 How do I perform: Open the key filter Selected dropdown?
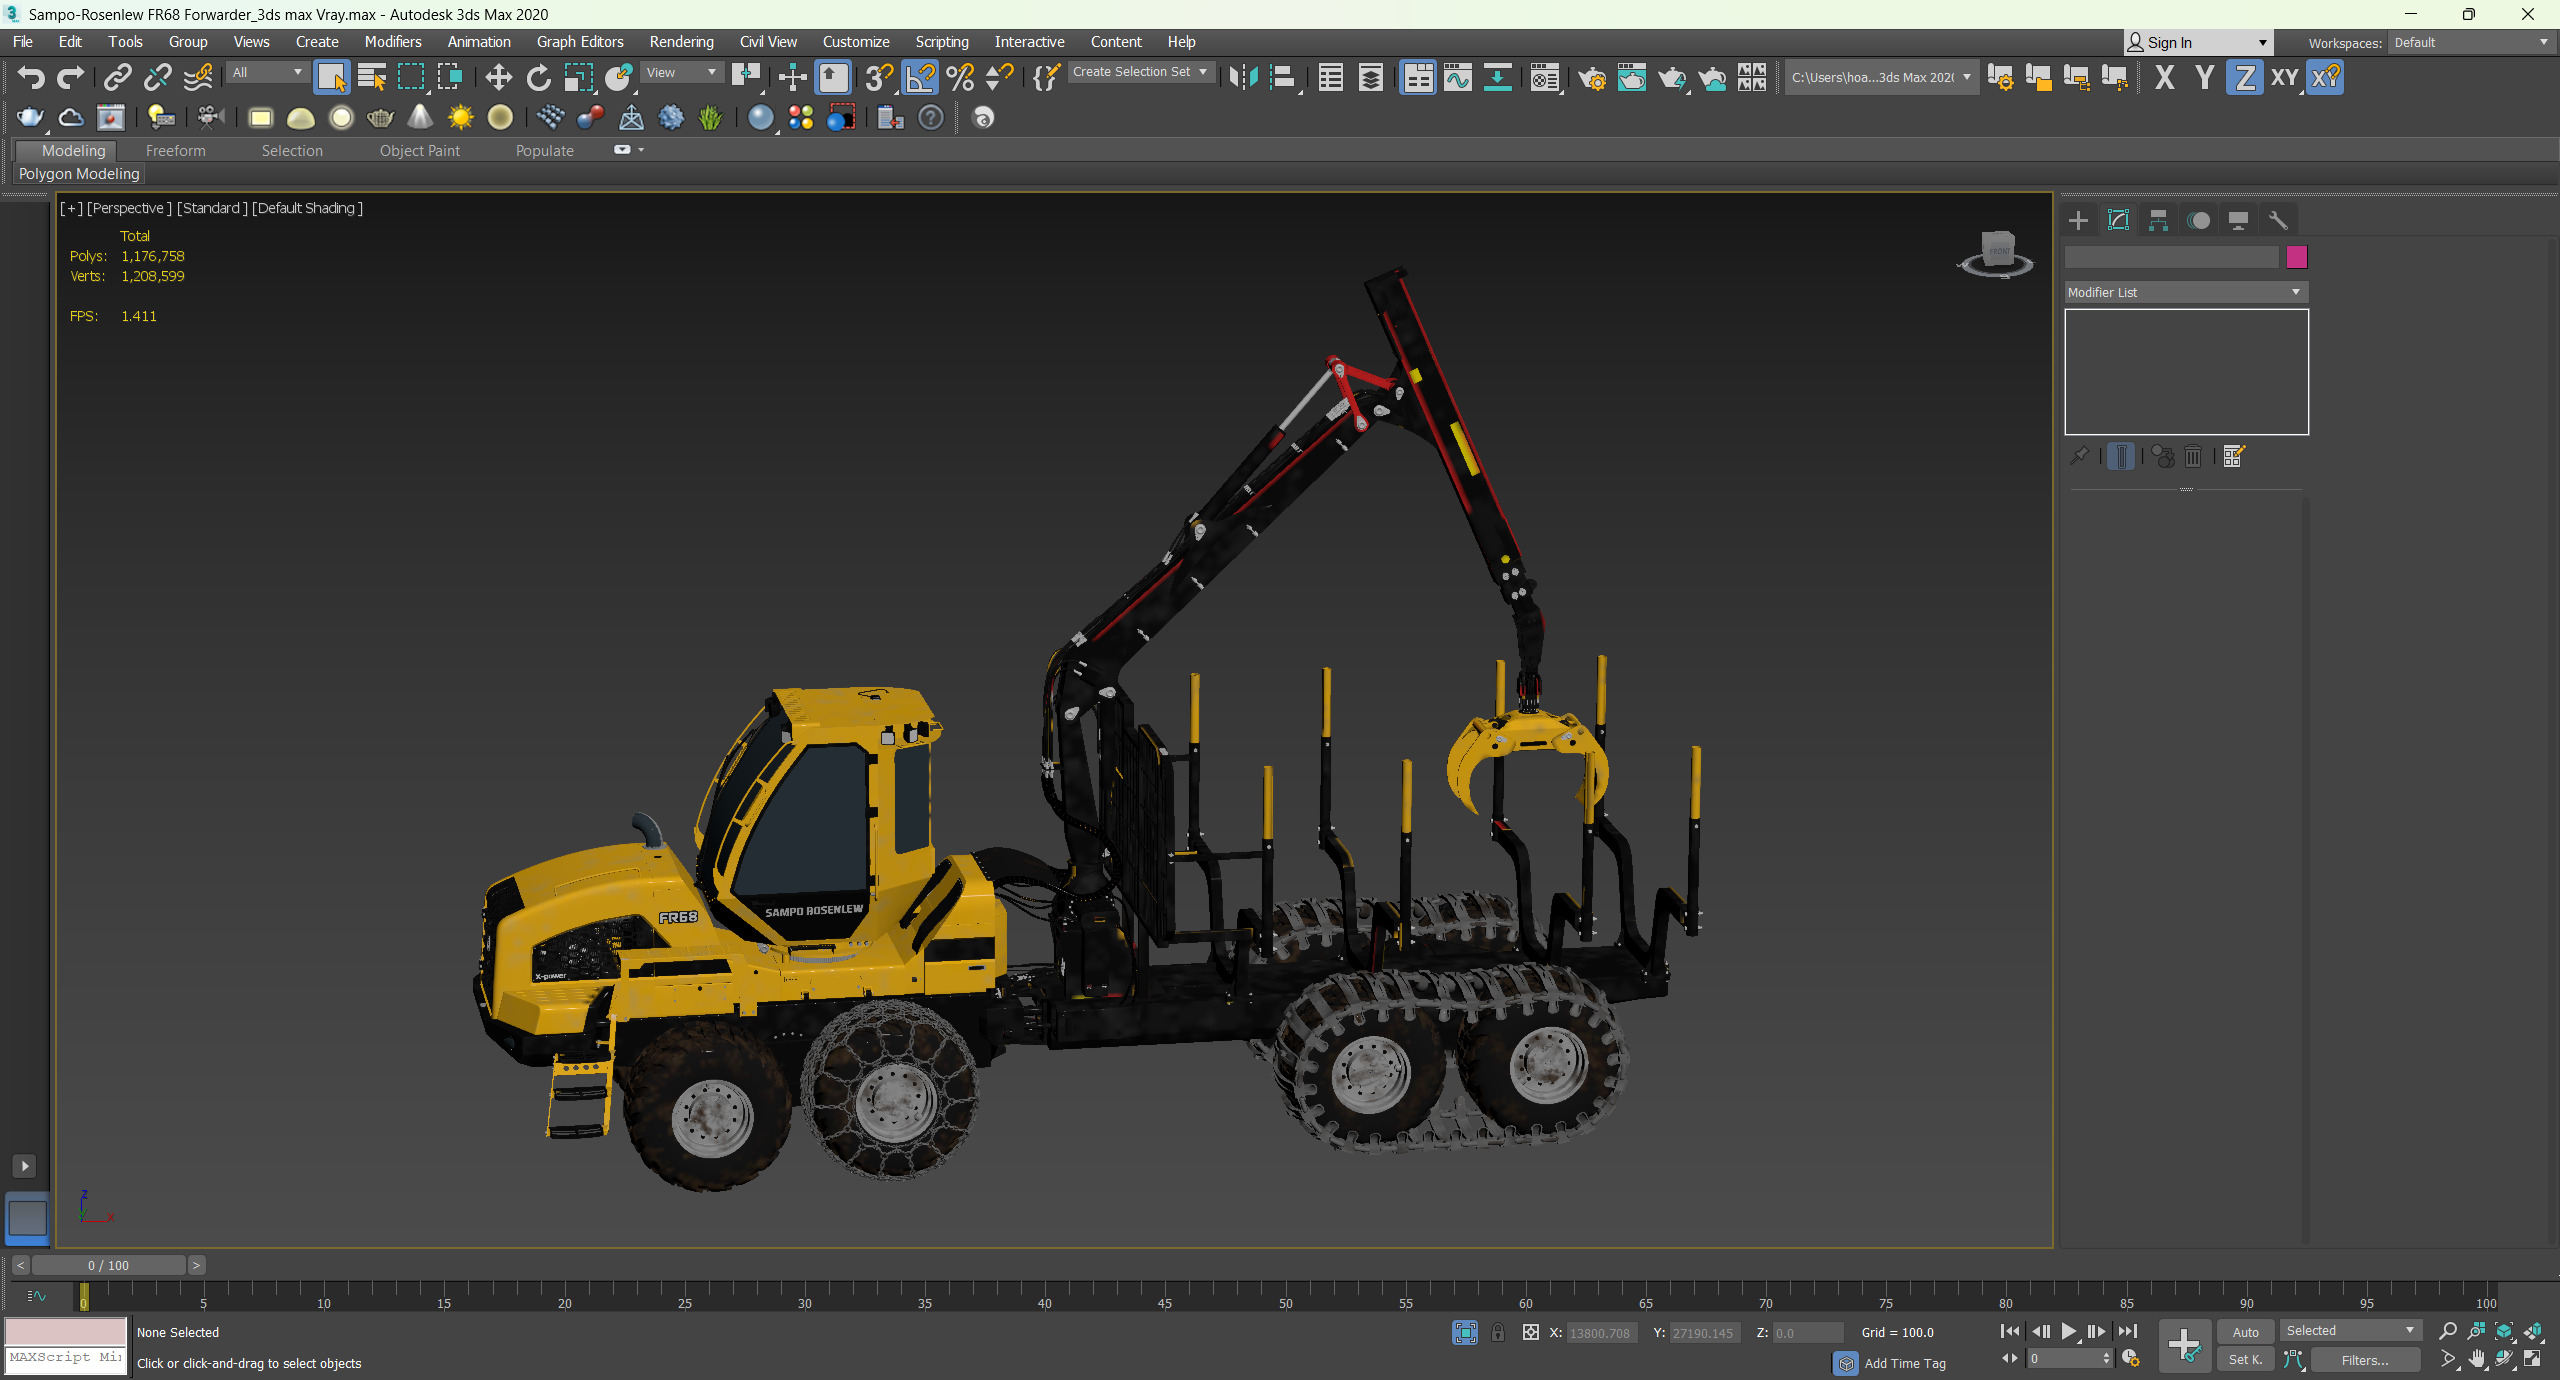coord(2350,1330)
